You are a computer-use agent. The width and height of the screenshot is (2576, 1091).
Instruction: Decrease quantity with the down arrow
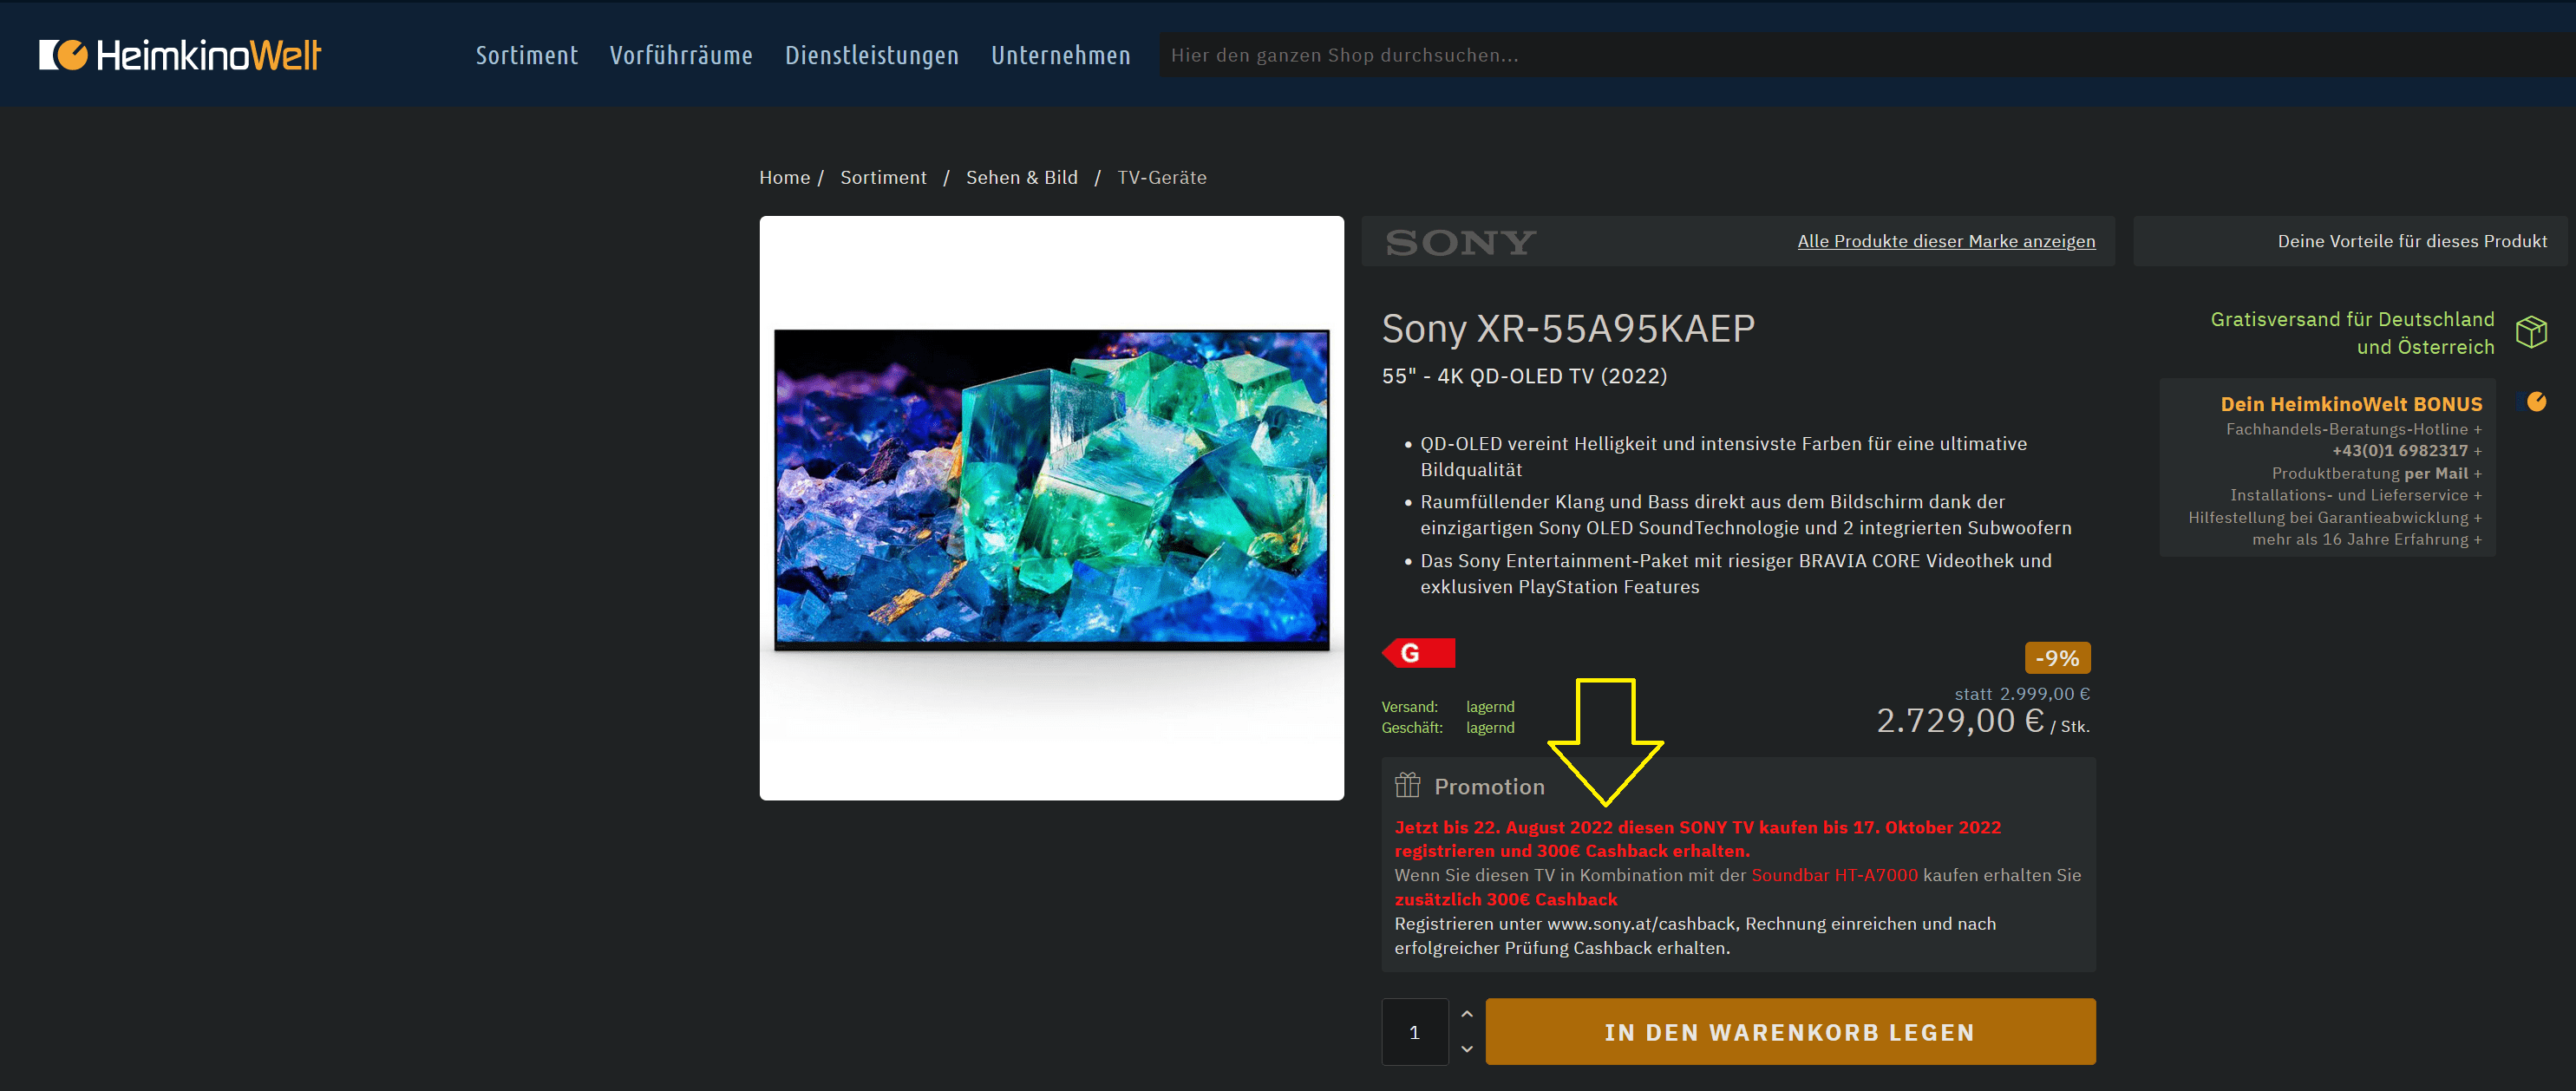pos(1466,1049)
